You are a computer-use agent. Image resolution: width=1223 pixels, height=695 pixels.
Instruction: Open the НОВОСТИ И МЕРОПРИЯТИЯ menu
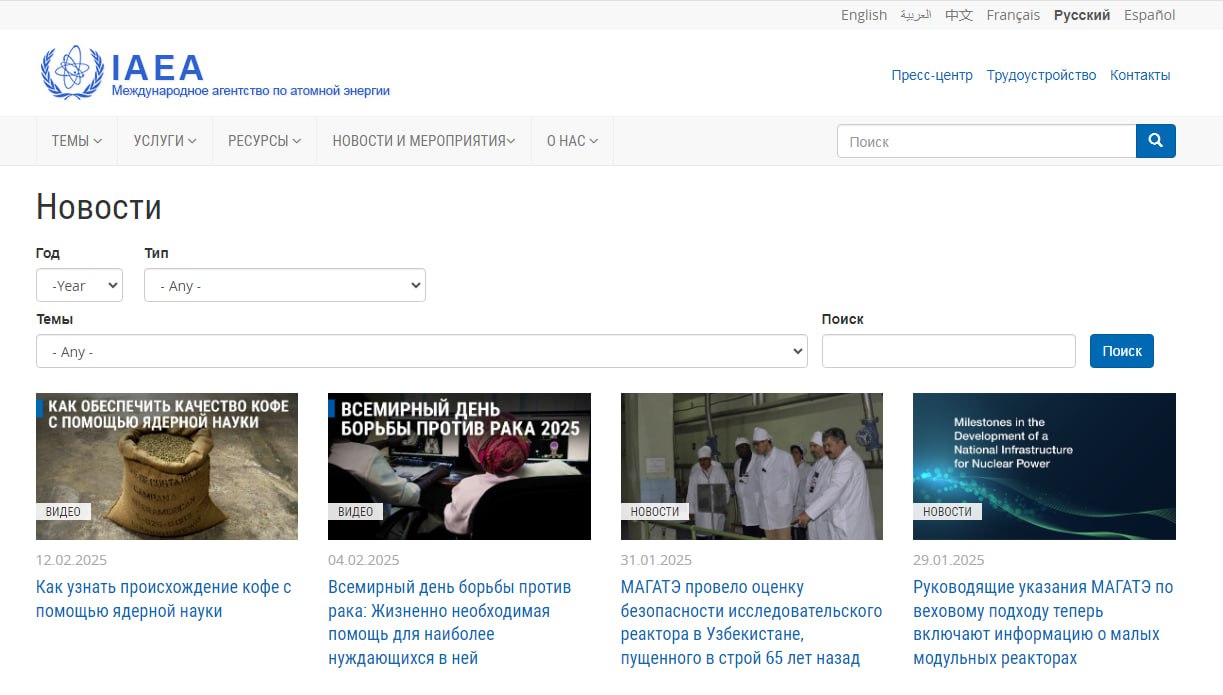(423, 141)
